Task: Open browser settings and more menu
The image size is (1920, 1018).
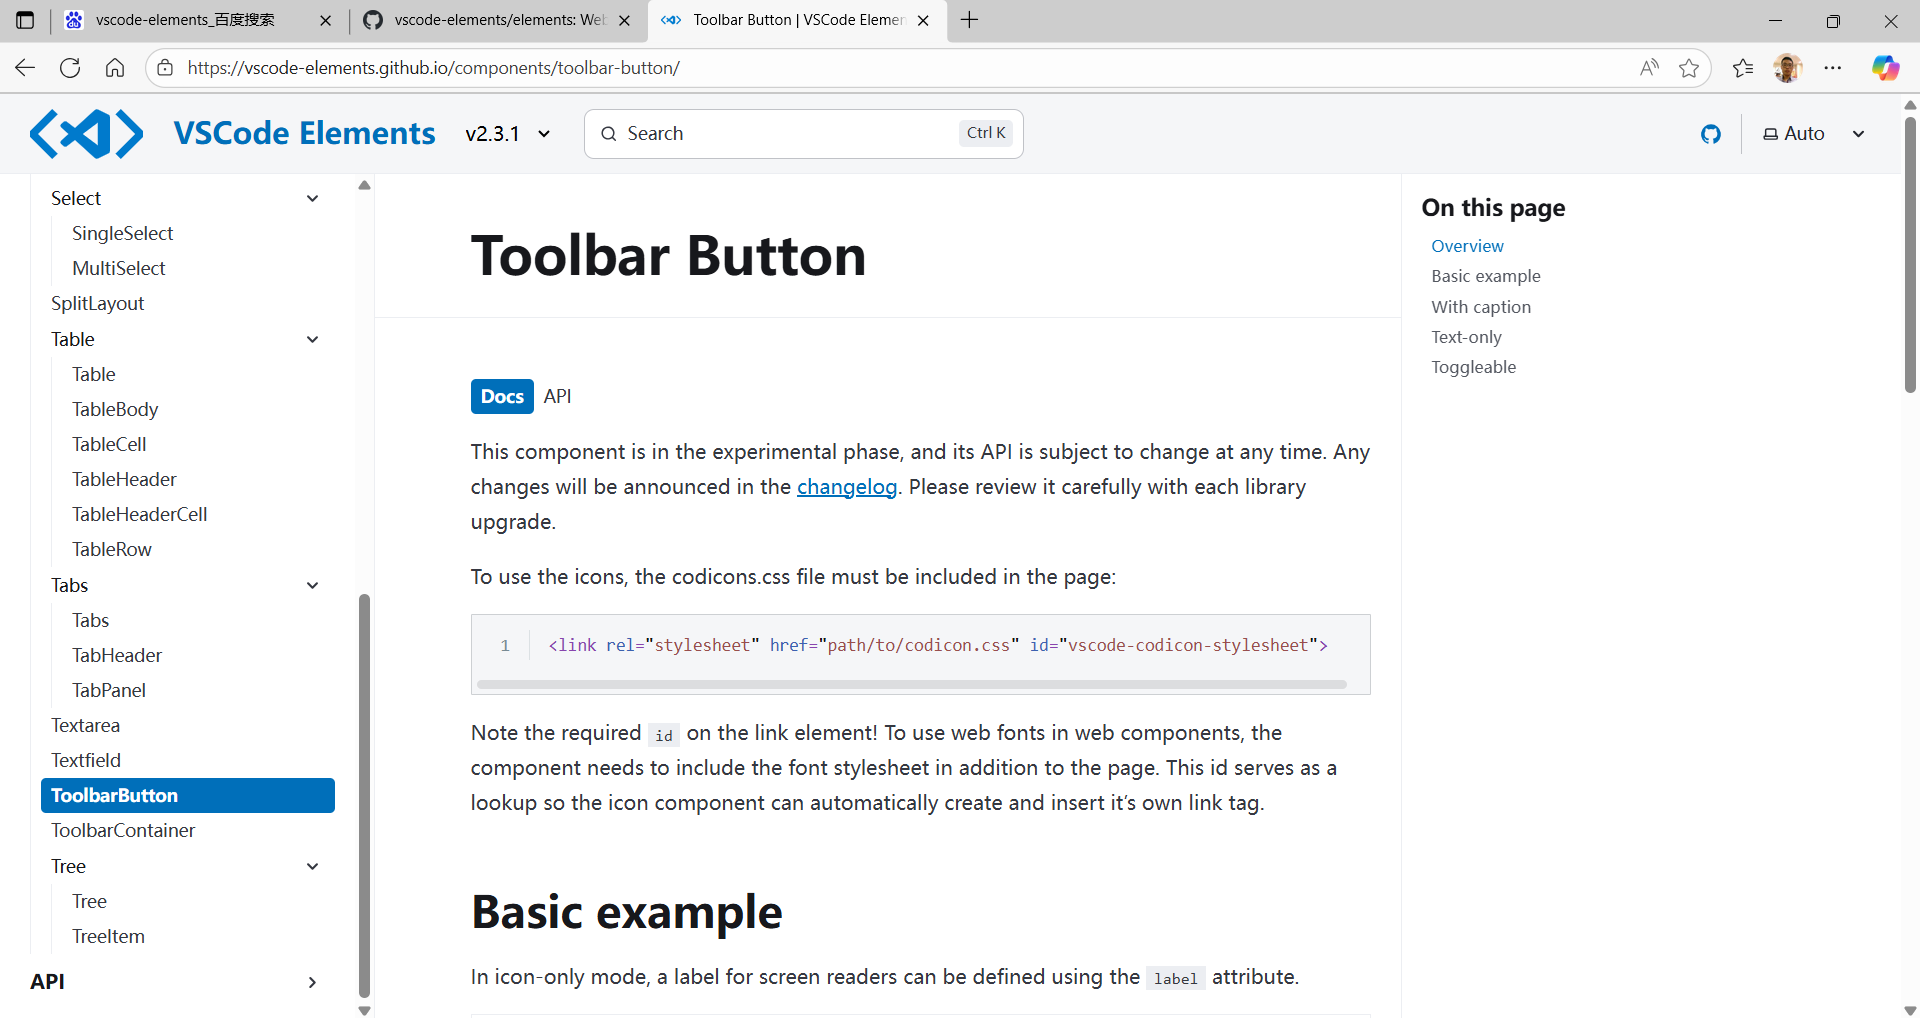Action: pyautogui.click(x=1832, y=68)
